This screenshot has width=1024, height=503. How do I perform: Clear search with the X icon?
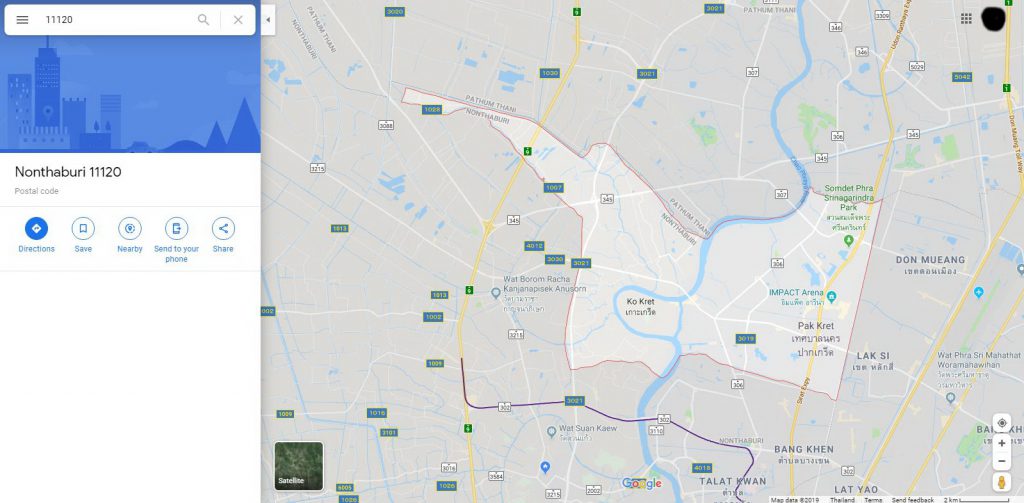(238, 20)
